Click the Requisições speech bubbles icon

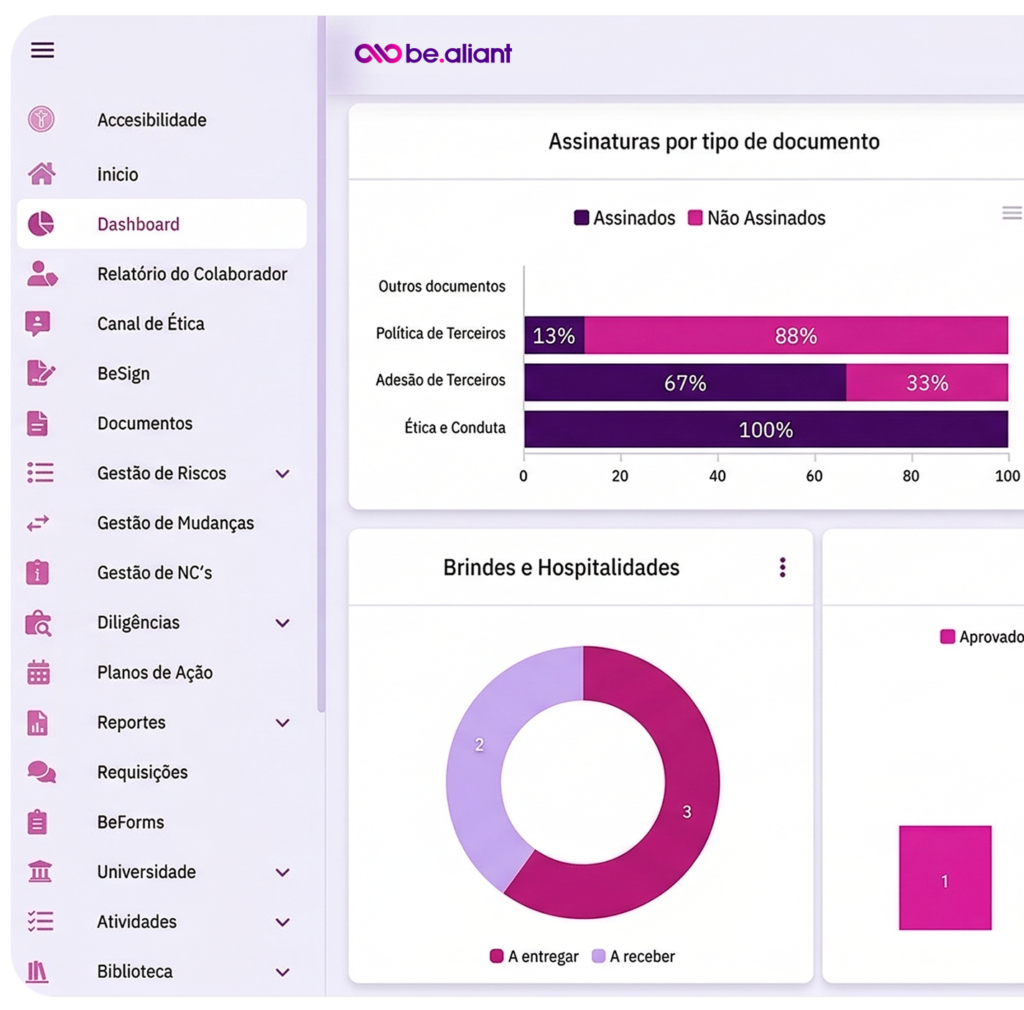pyautogui.click(x=41, y=772)
